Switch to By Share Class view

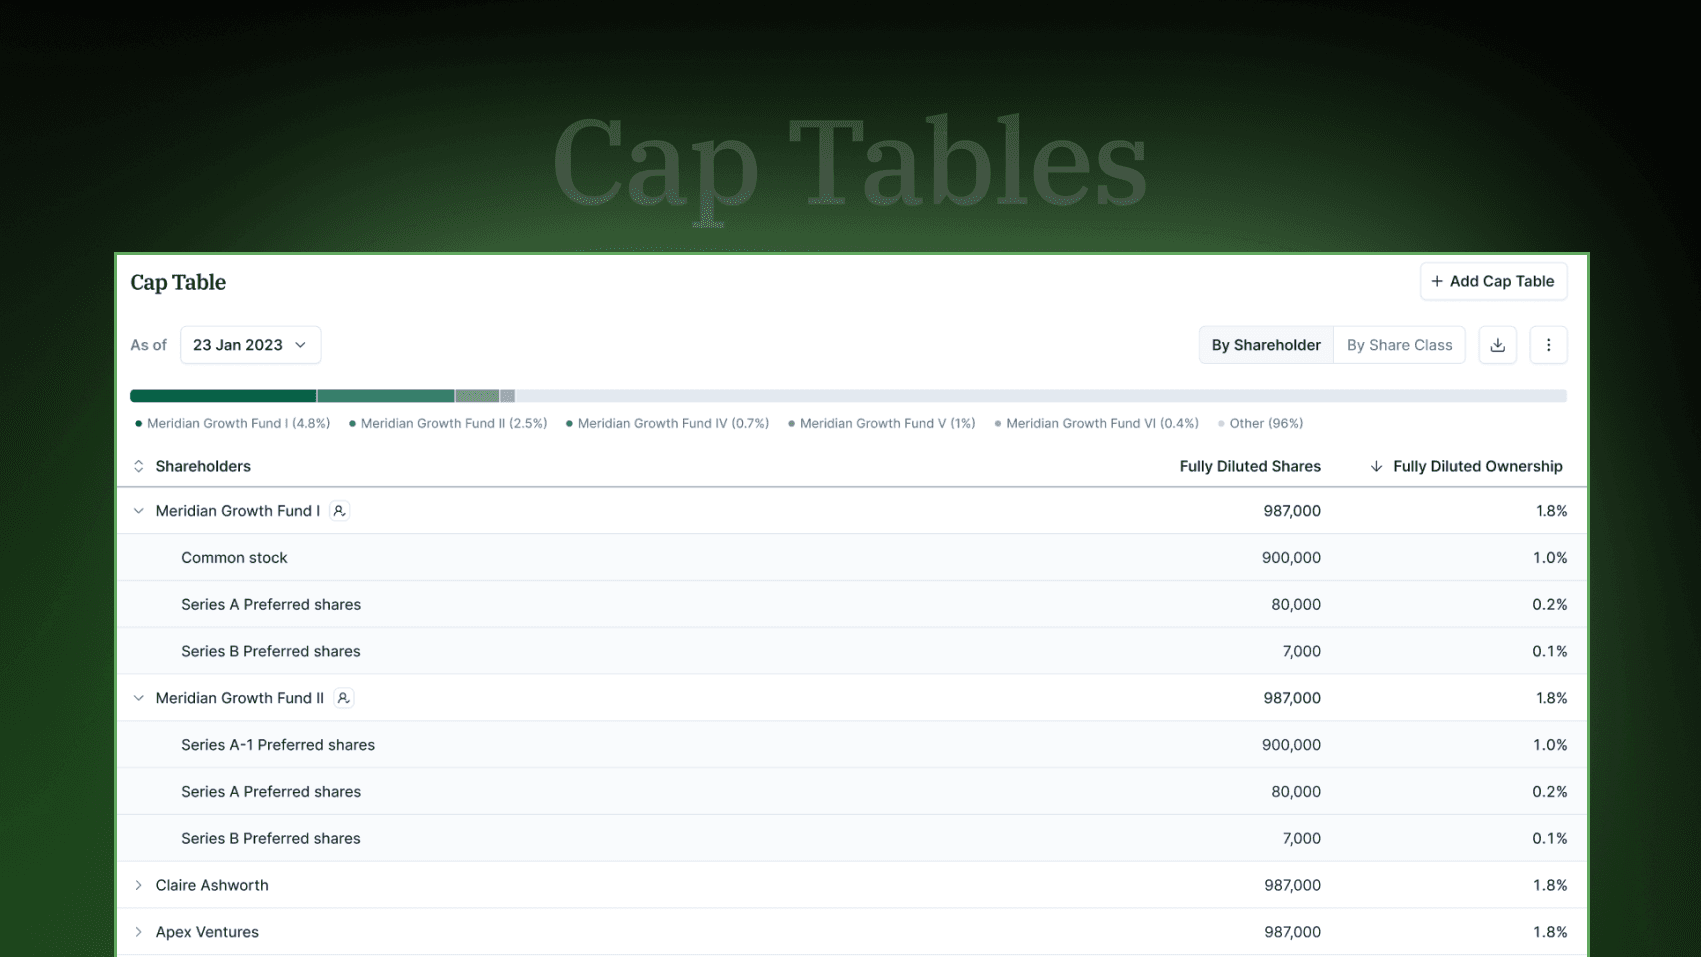coord(1399,345)
